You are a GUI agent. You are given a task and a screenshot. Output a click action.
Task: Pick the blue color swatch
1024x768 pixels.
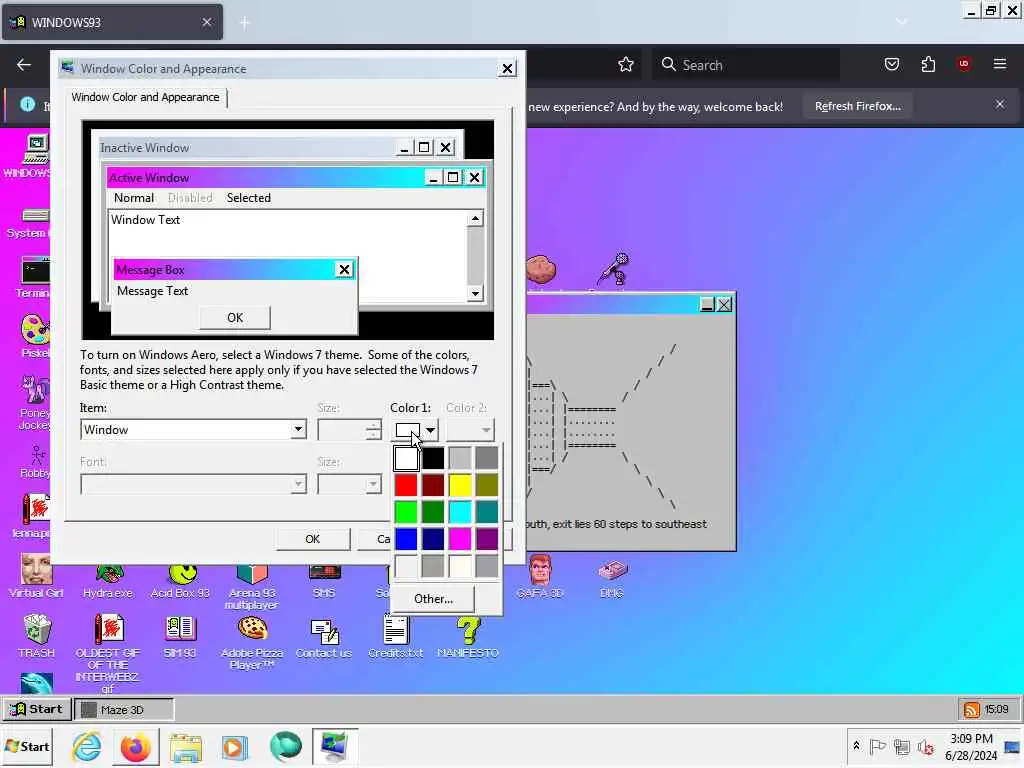(406, 539)
